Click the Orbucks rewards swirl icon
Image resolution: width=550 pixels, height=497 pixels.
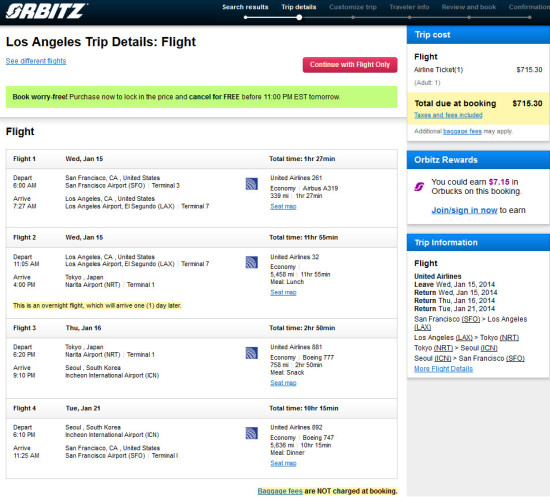[x=419, y=187]
